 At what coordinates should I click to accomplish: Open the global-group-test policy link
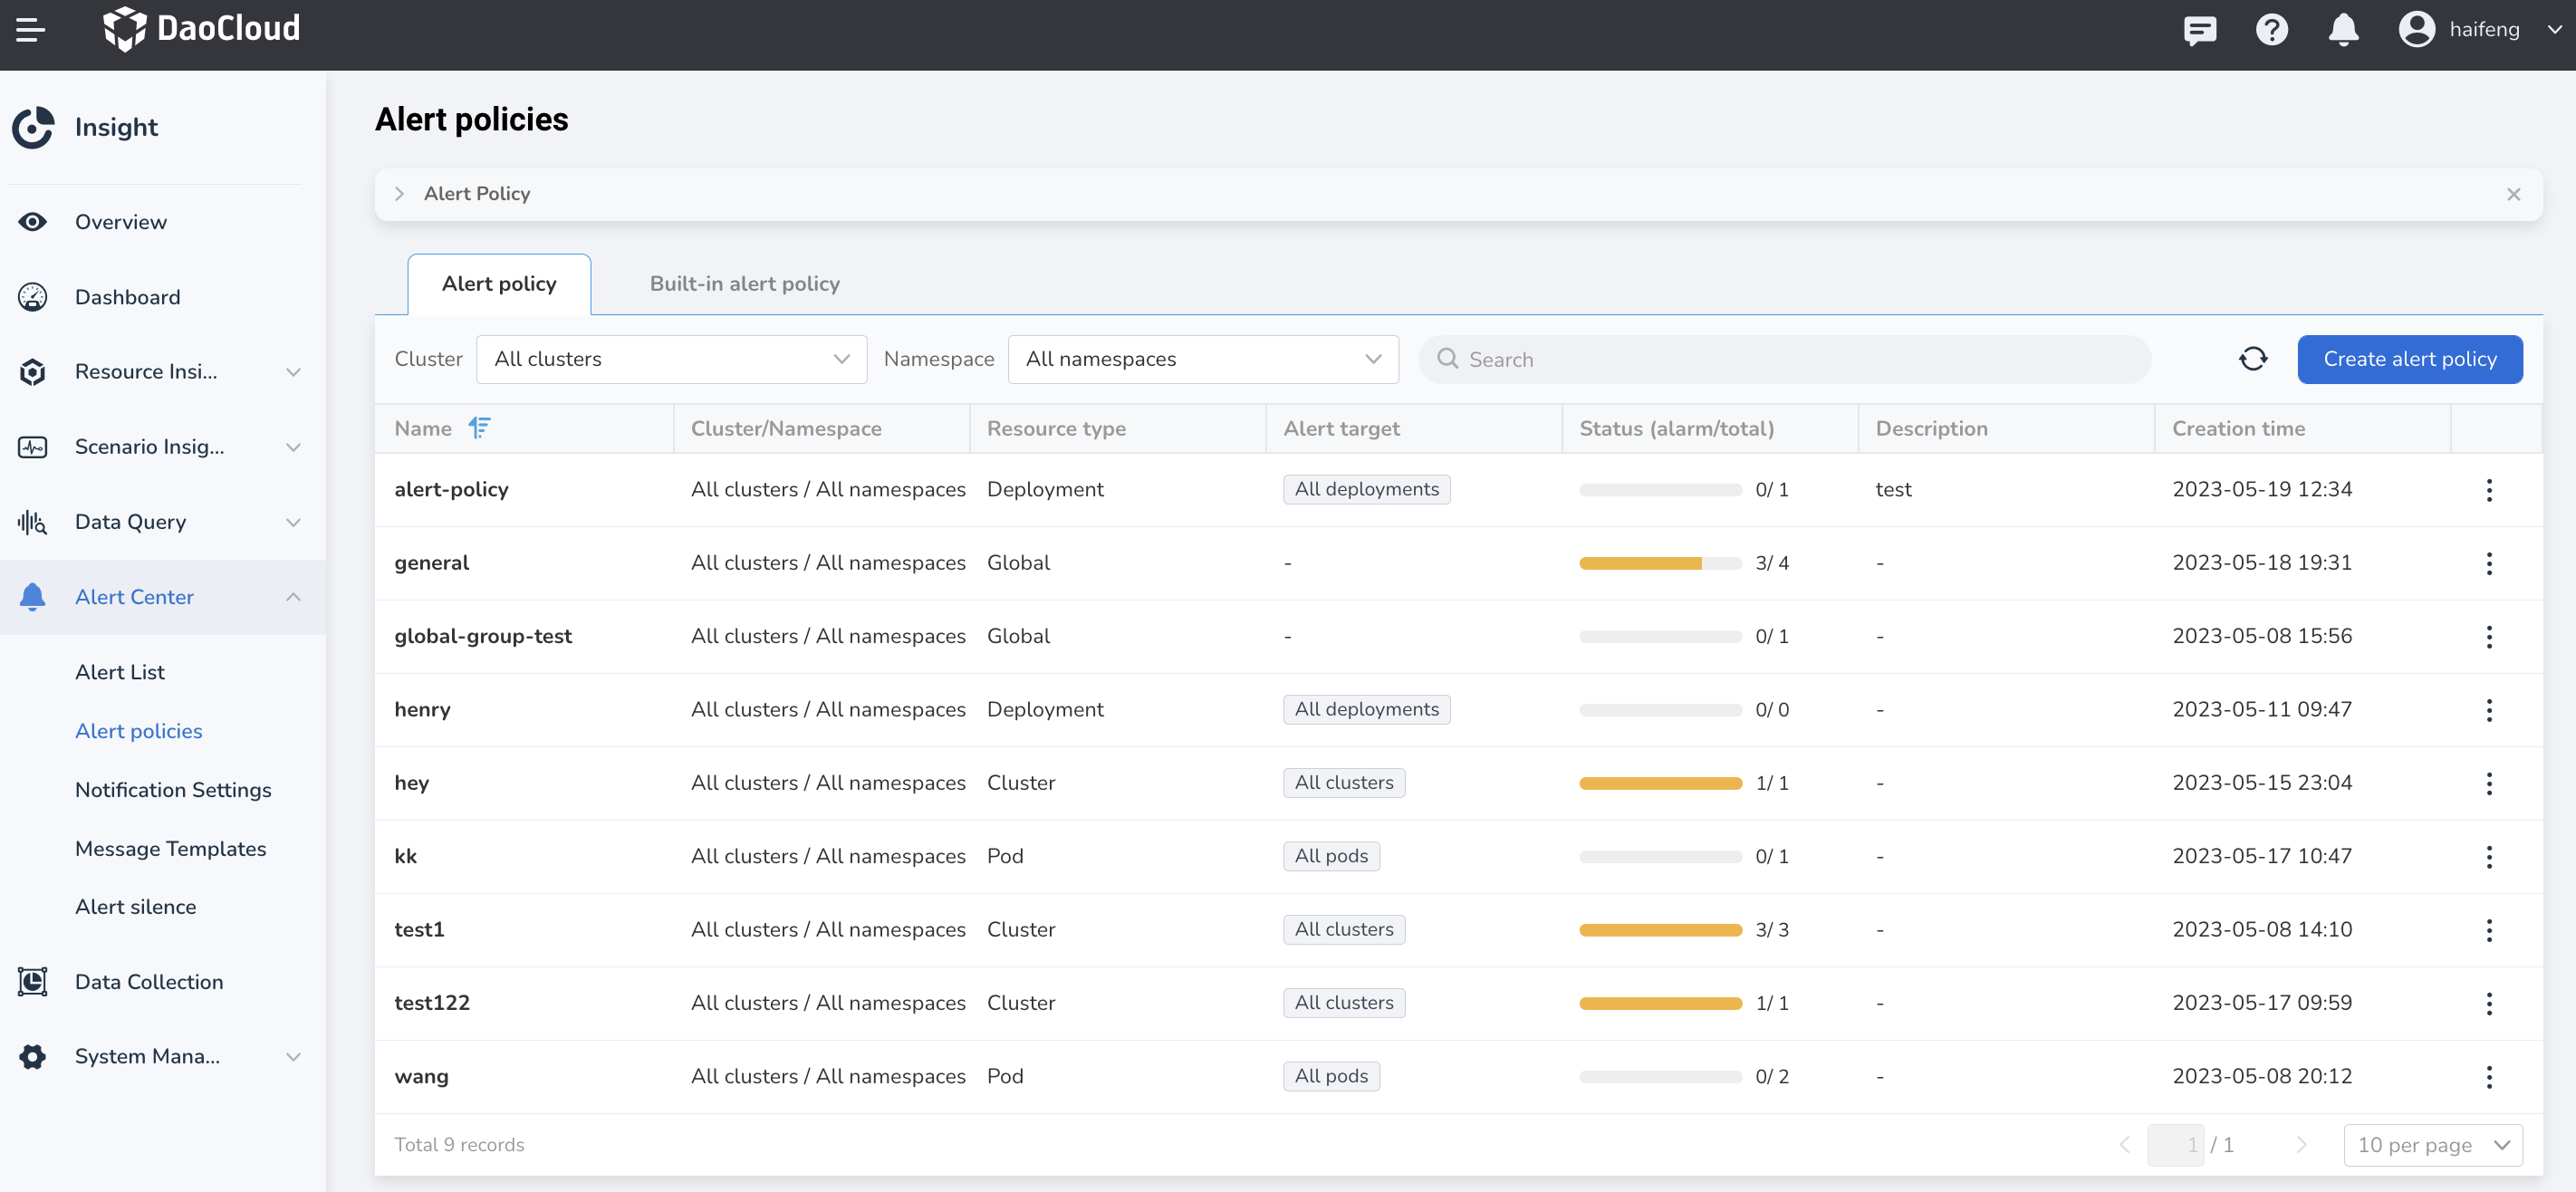point(483,637)
